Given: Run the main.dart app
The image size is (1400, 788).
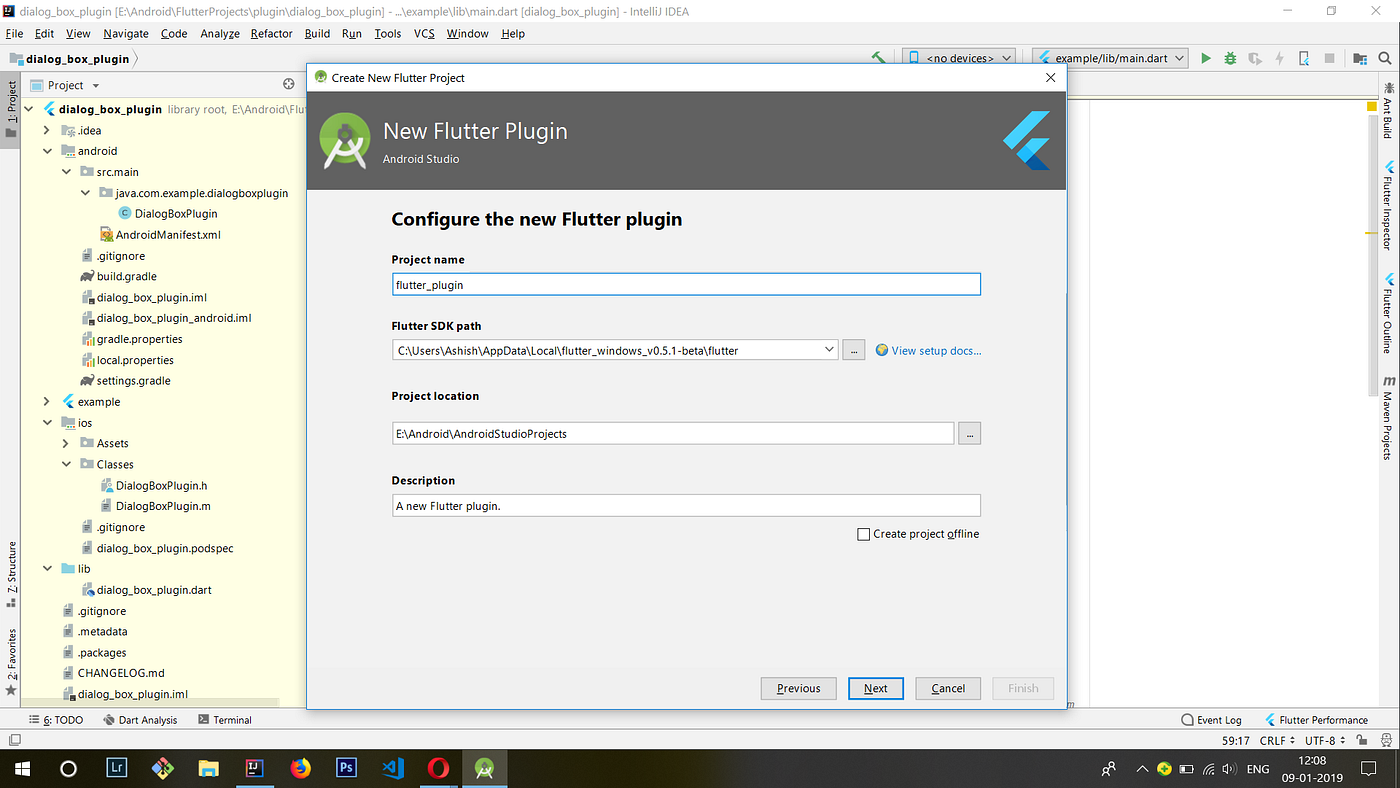Looking at the screenshot, I should 1206,57.
